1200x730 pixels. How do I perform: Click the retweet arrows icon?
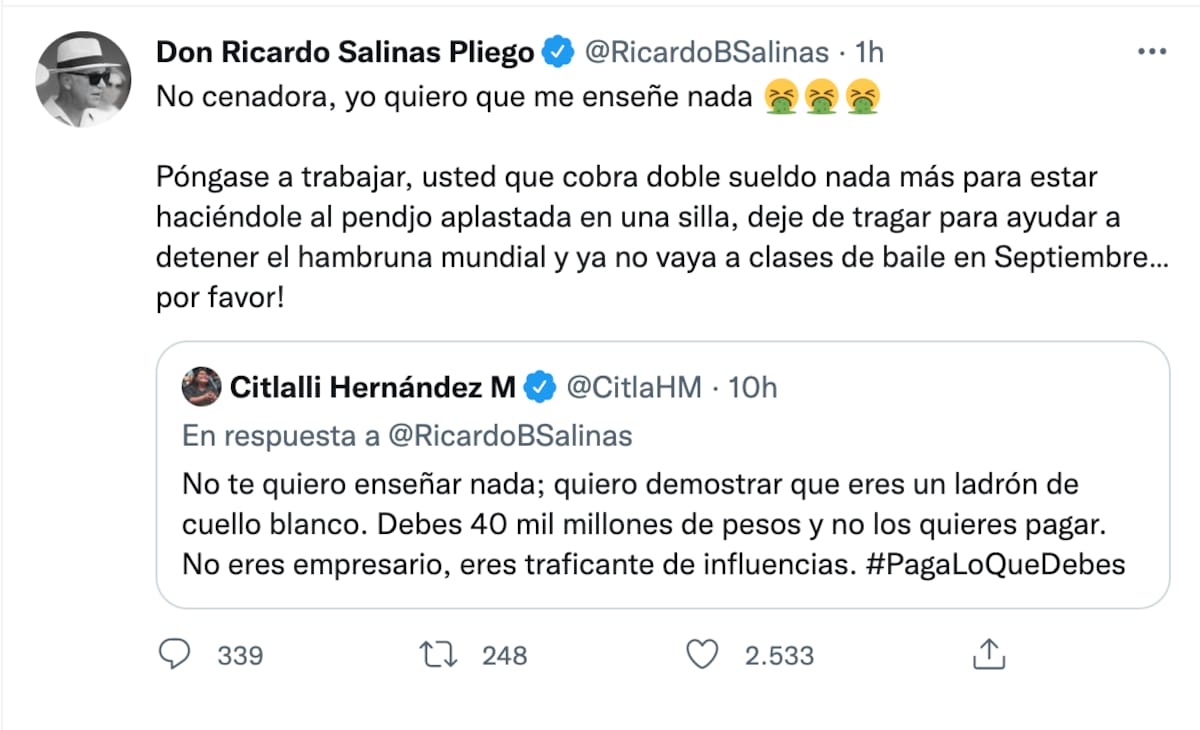(440, 654)
